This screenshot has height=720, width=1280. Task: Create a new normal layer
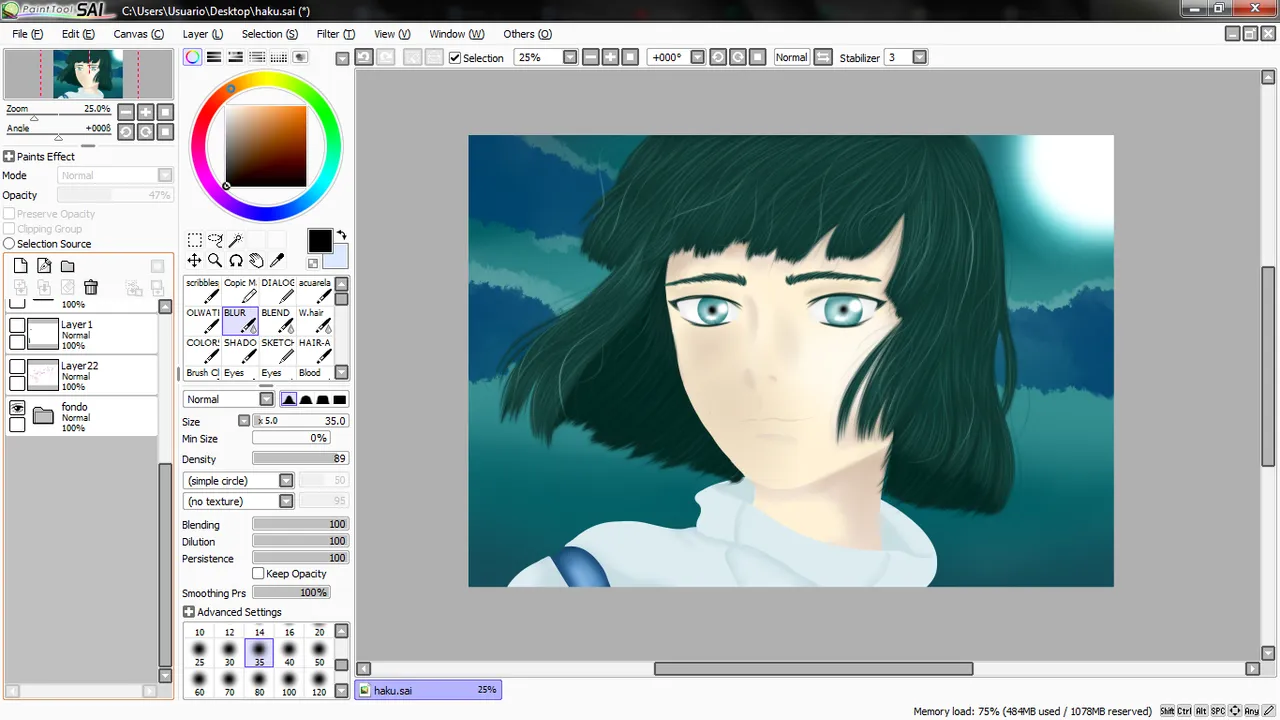pyautogui.click(x=20, y=266)
